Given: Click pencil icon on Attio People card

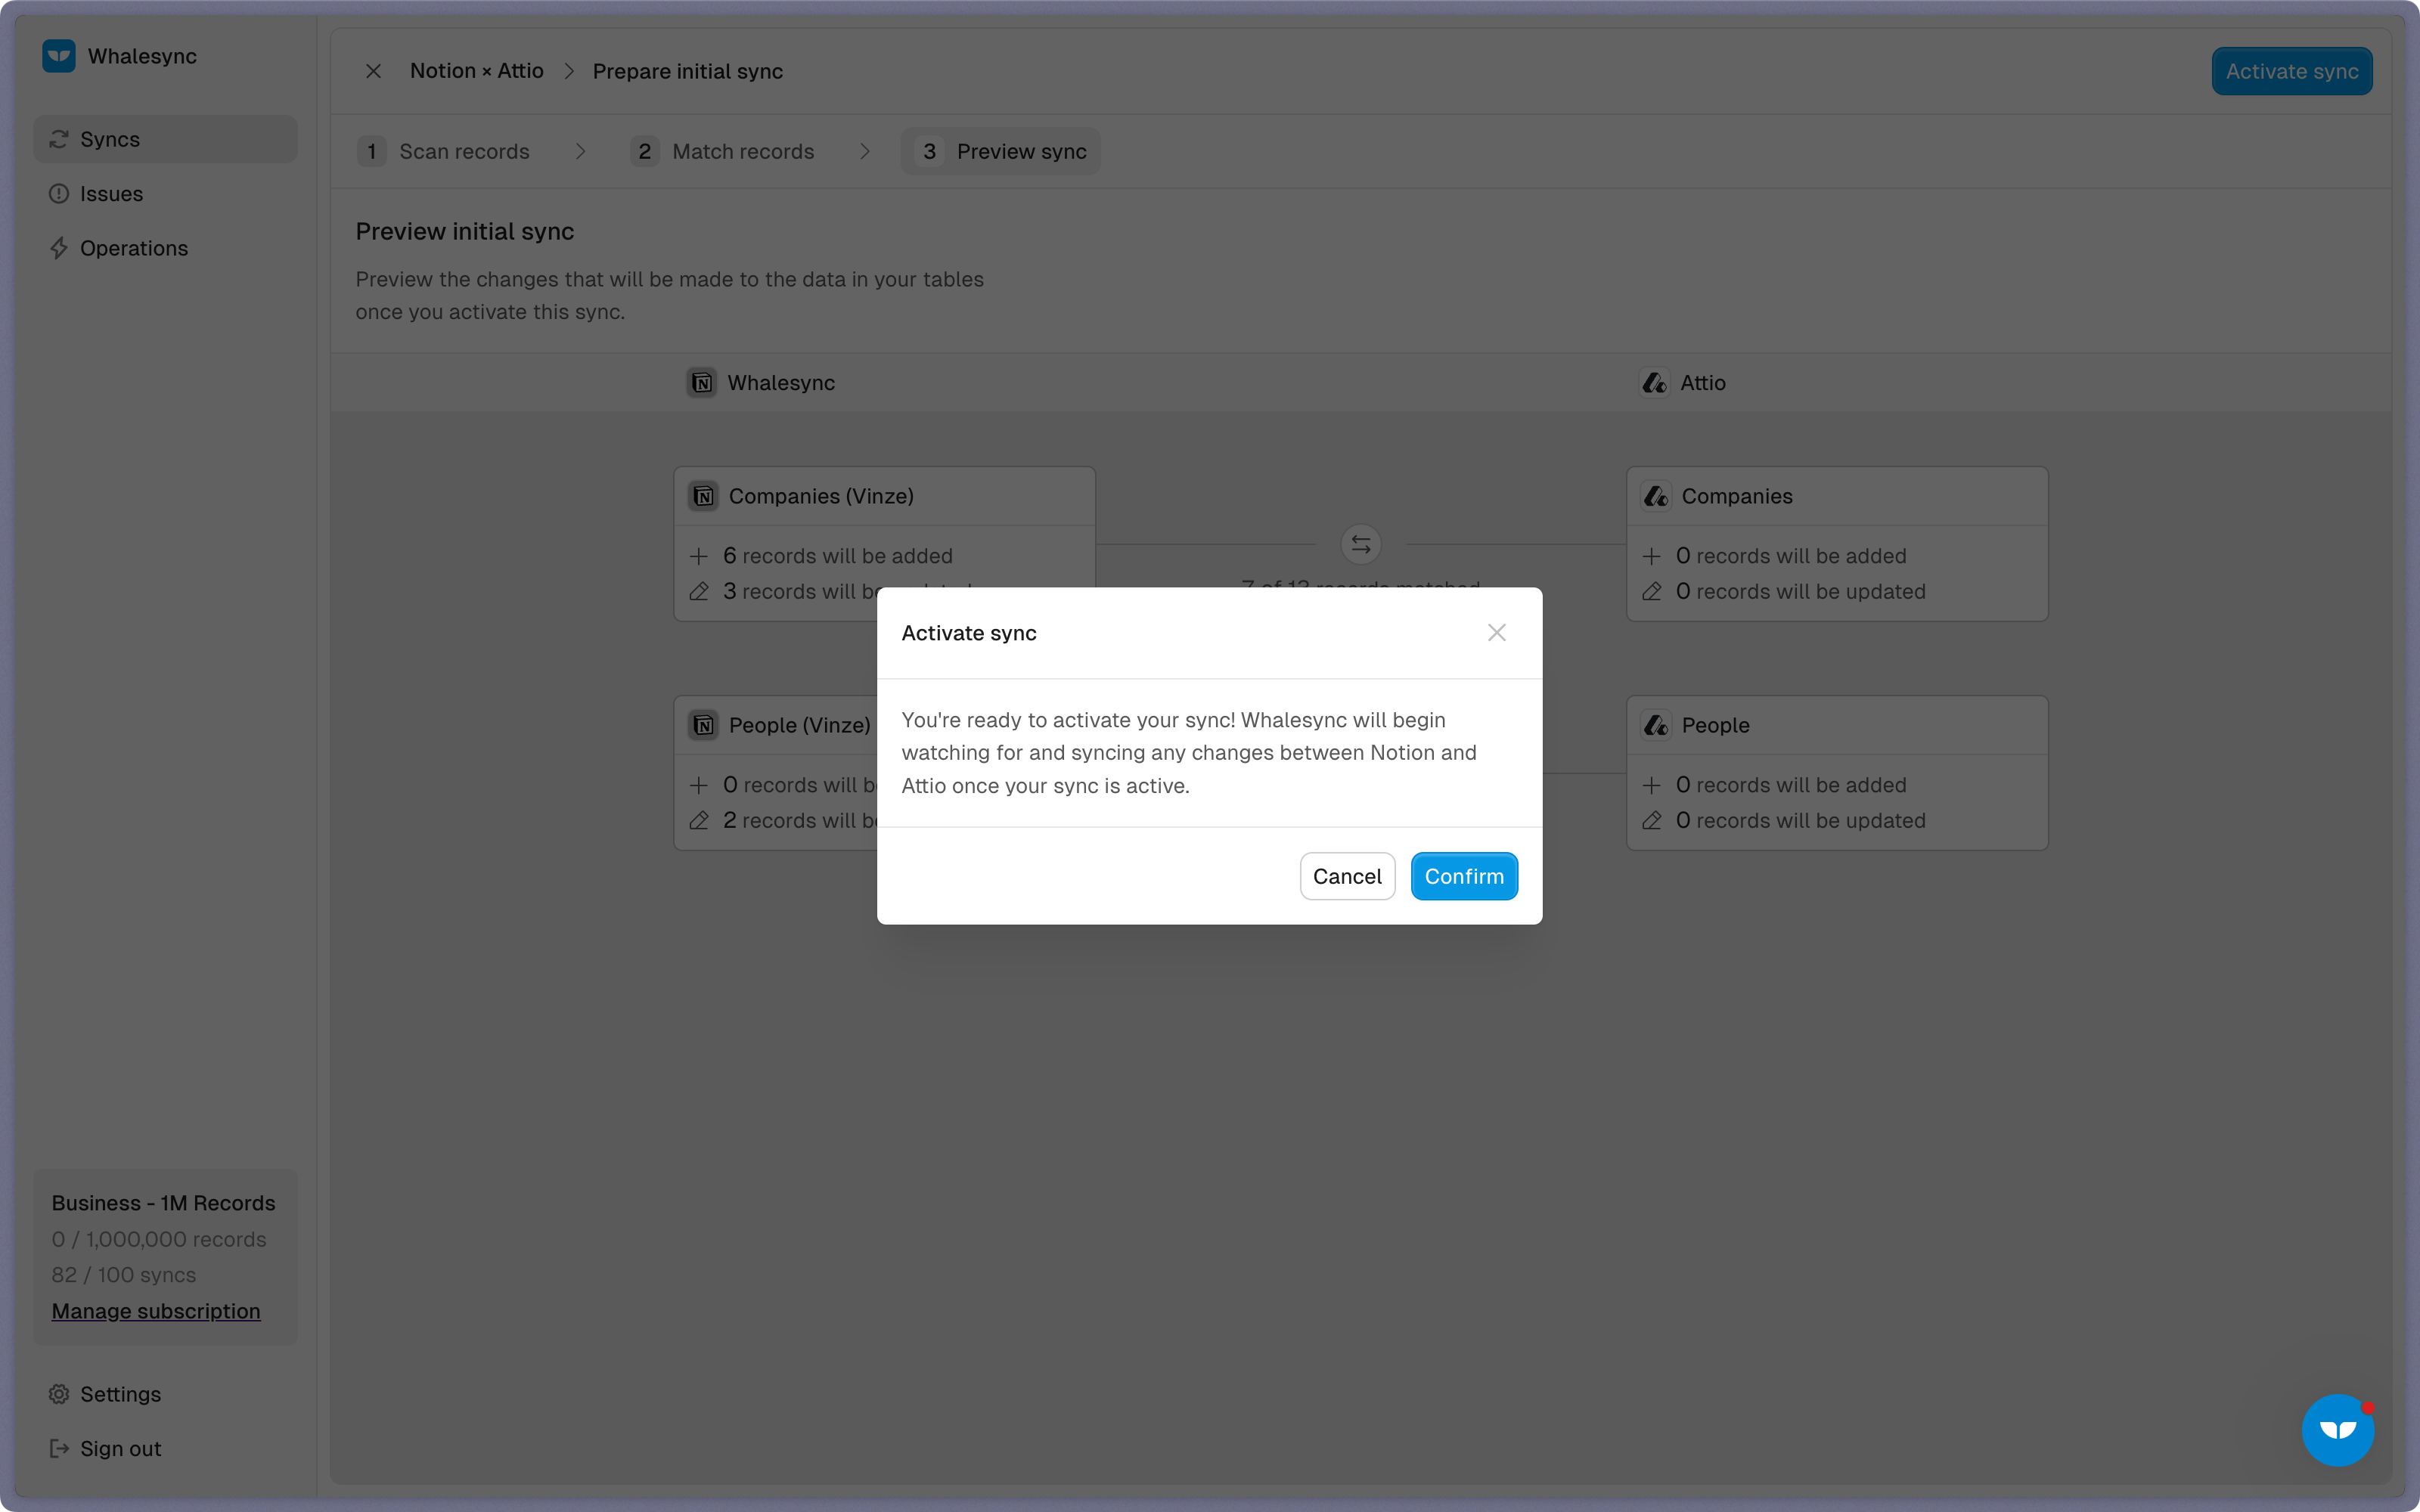Looking at the screenshot, I should click(x=1652, y=821).
